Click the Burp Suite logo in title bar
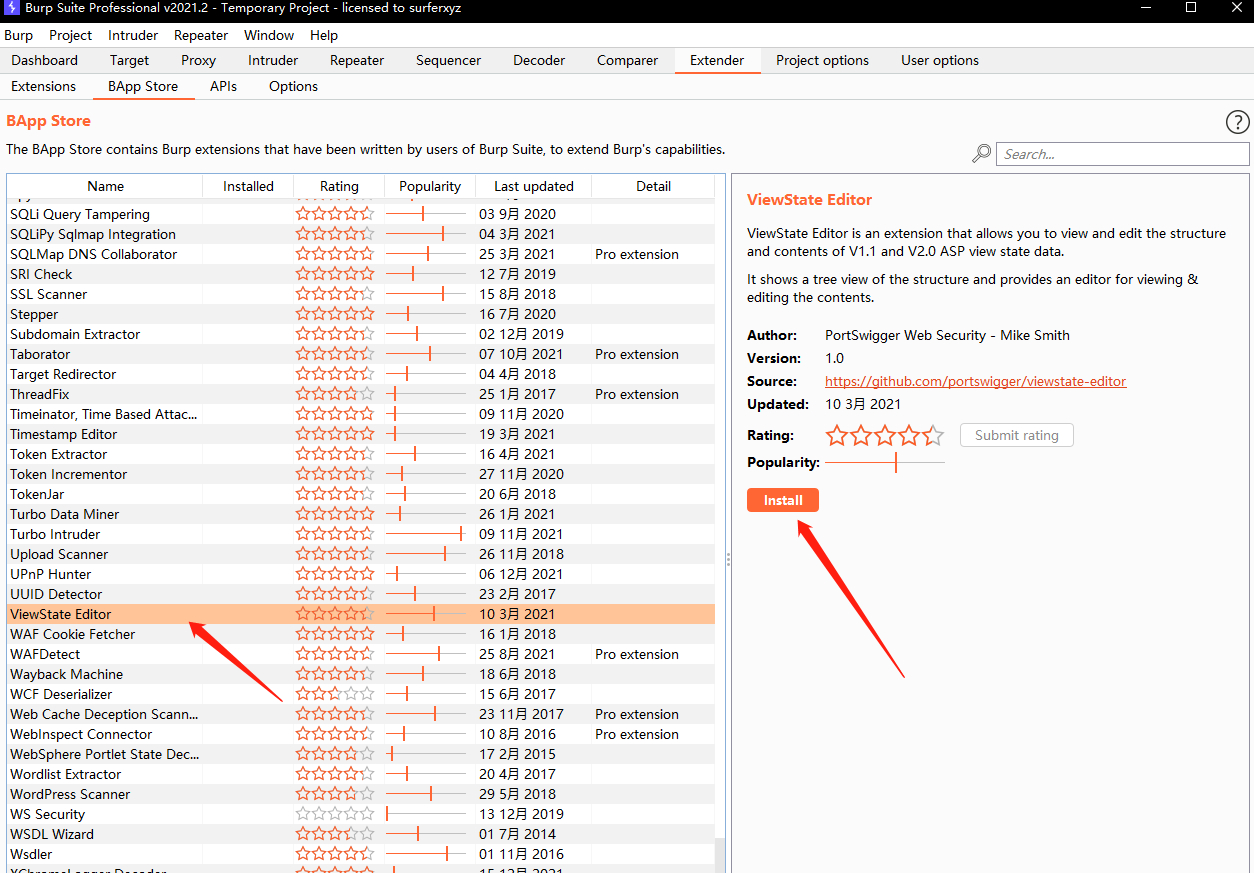The height and width of the screenshot is (873, 1254). 11,8
